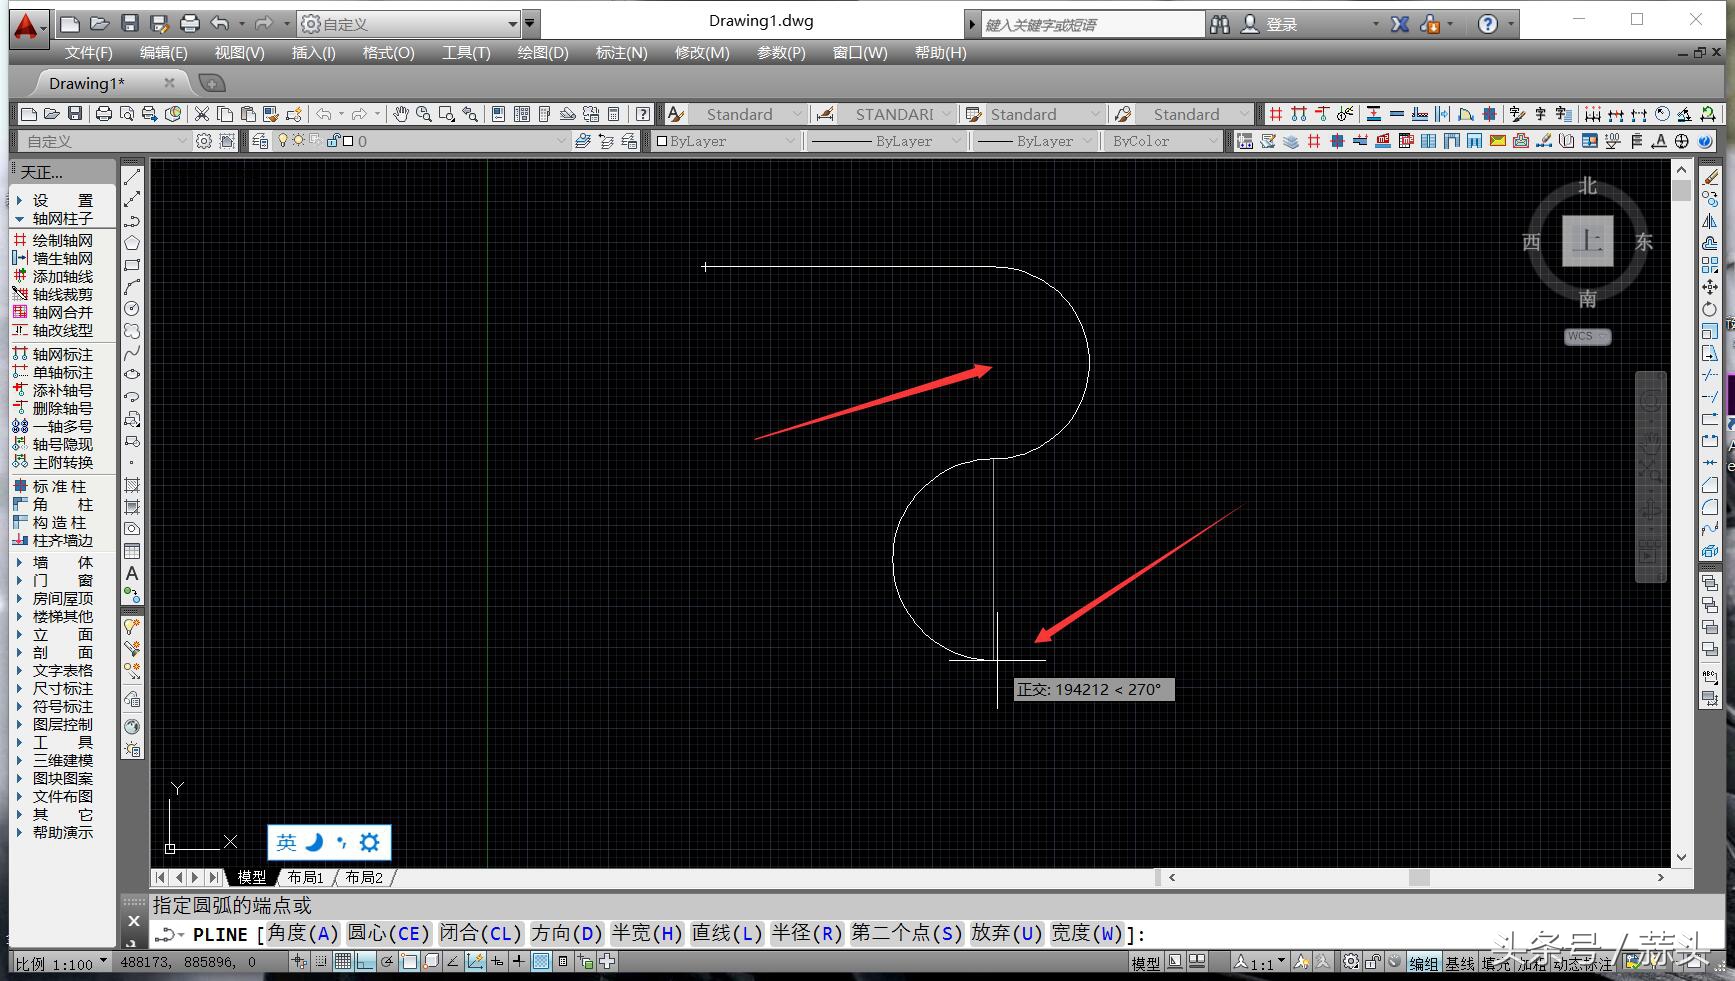Choose the 半径(R) command option
This screenshot has height=981, width=1735.
point(807,933)
